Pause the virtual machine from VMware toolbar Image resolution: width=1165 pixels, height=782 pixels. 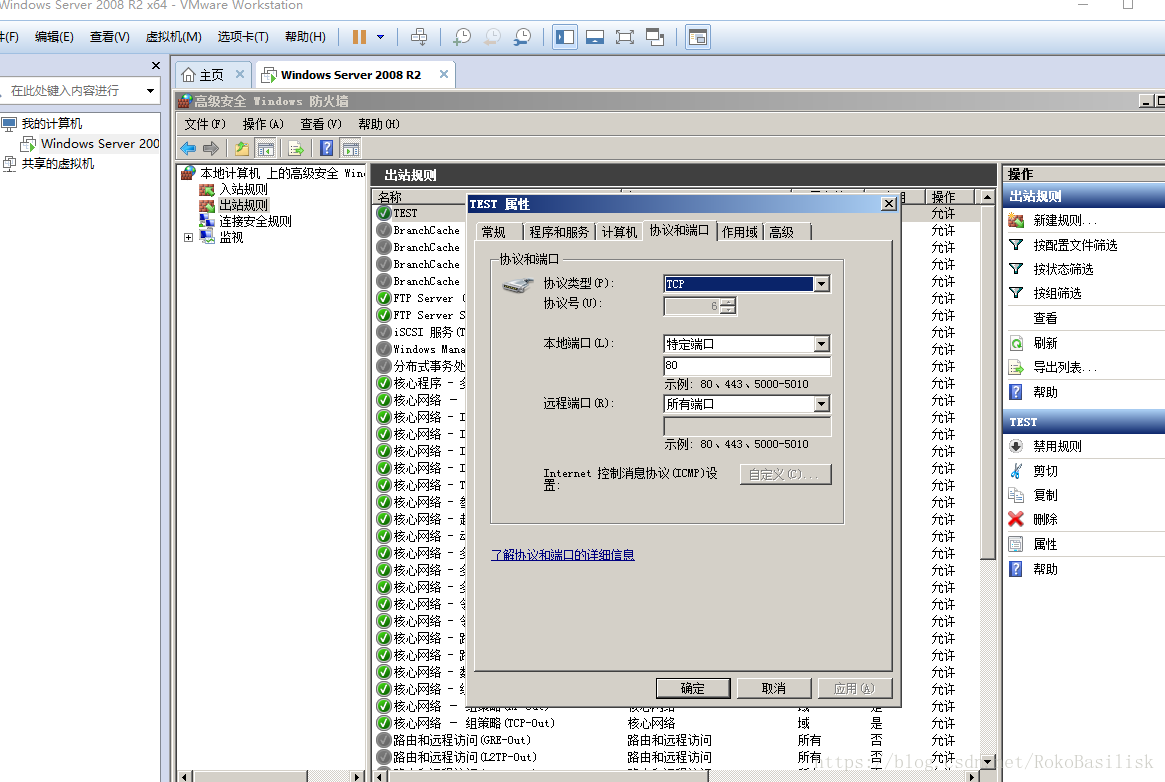point(359,36)
